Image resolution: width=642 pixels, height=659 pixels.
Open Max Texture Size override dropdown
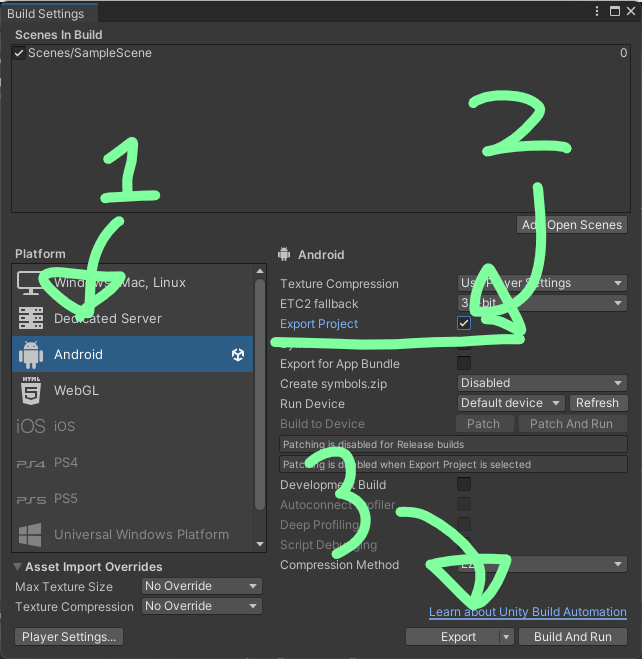202,586
